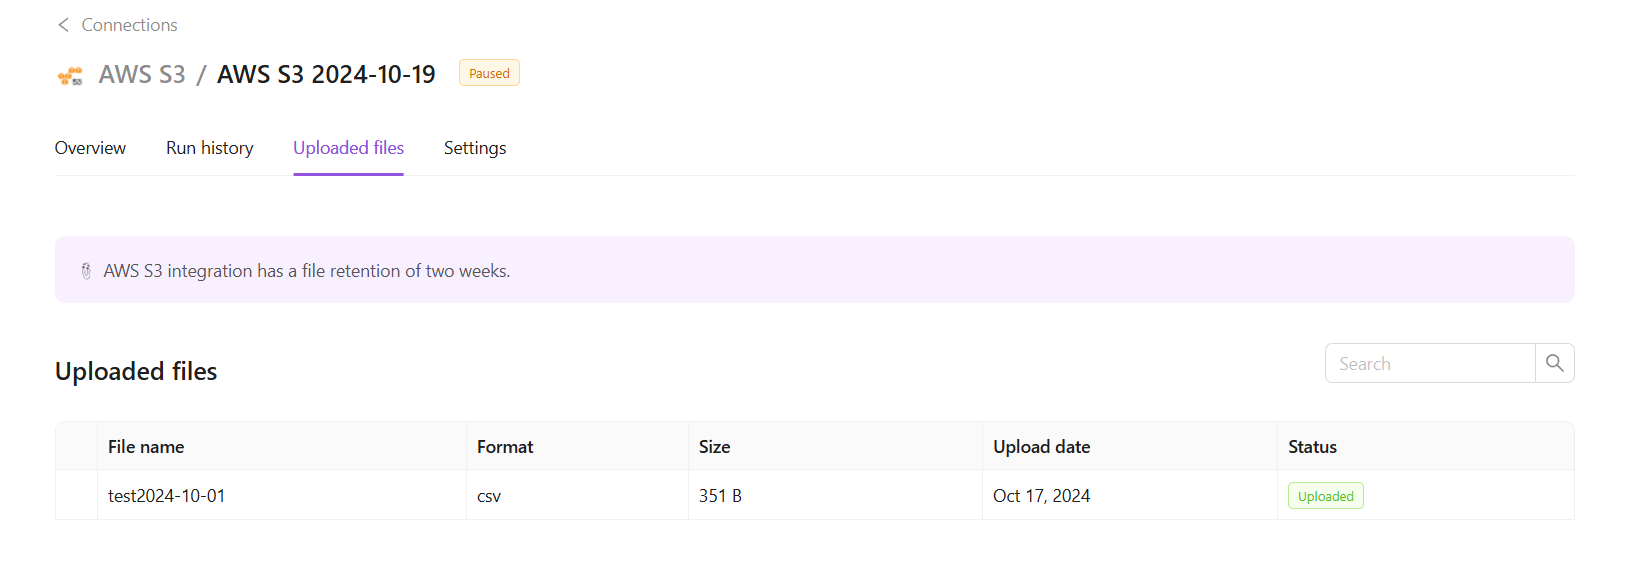Switch to the Overview tab
1633x577 pixels.
click(90, 148)
